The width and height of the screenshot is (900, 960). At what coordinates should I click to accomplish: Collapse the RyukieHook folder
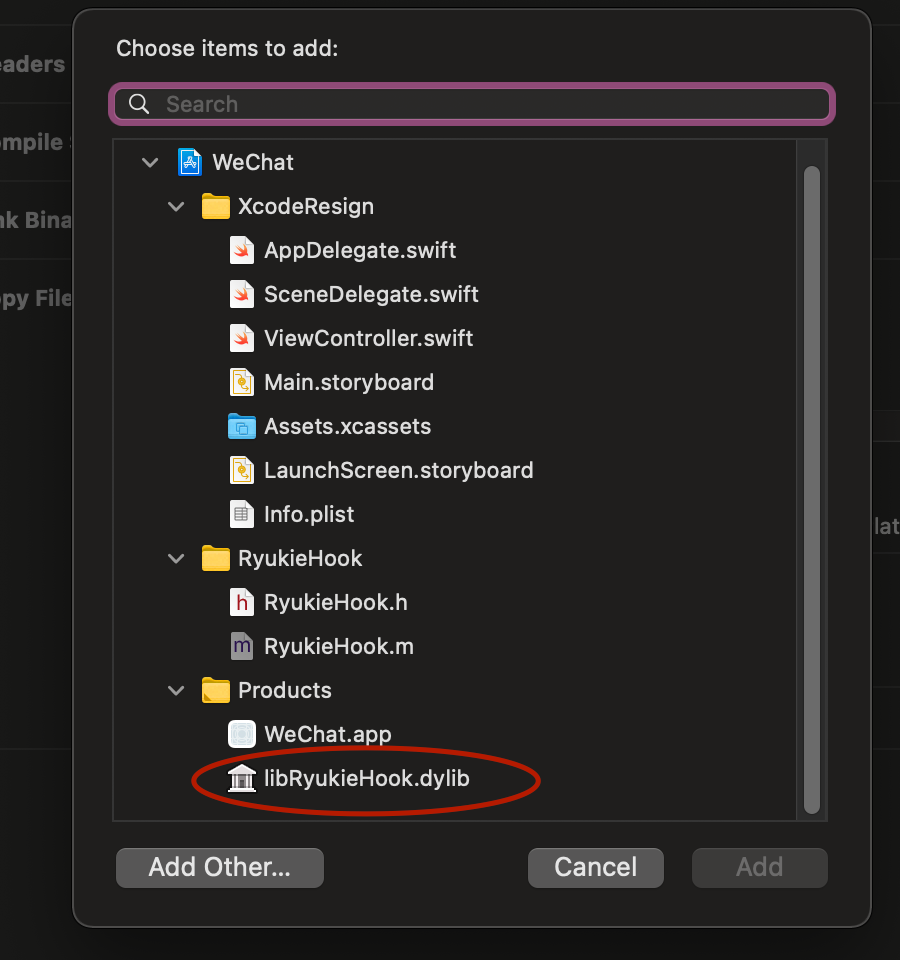pyautogui.click(x=176, y=559)
